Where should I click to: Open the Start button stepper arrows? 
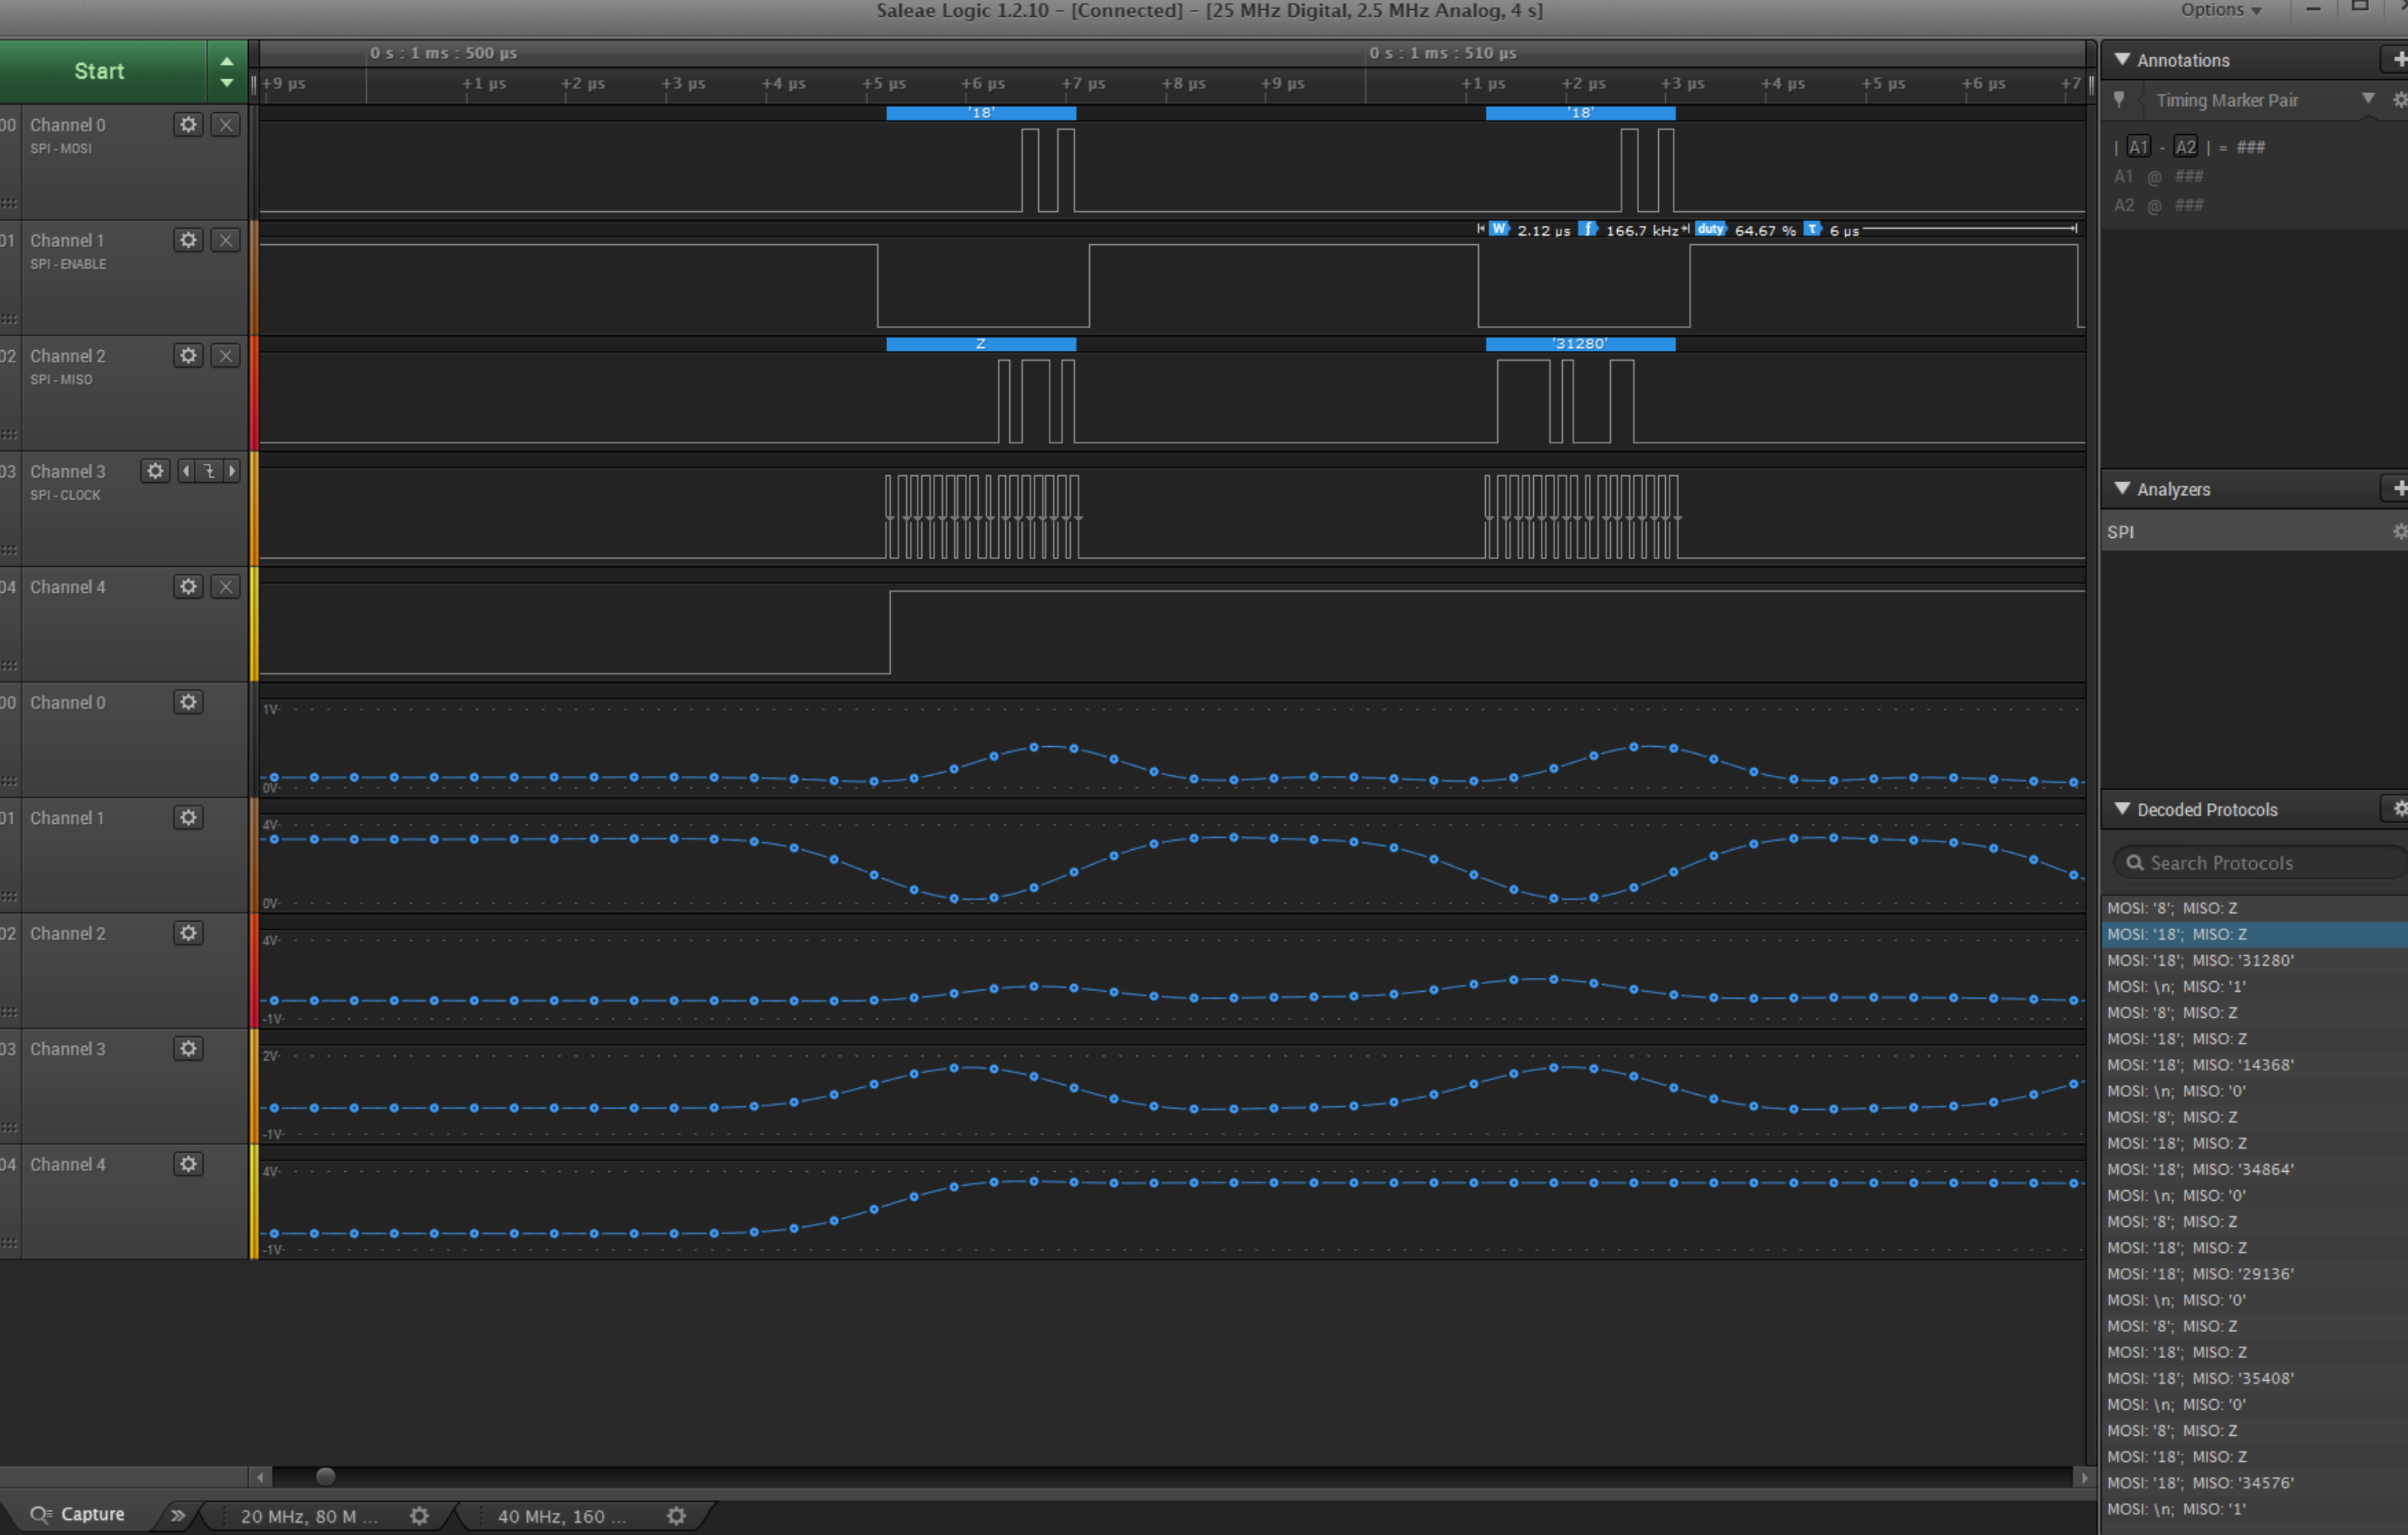(x=227, y=71)
